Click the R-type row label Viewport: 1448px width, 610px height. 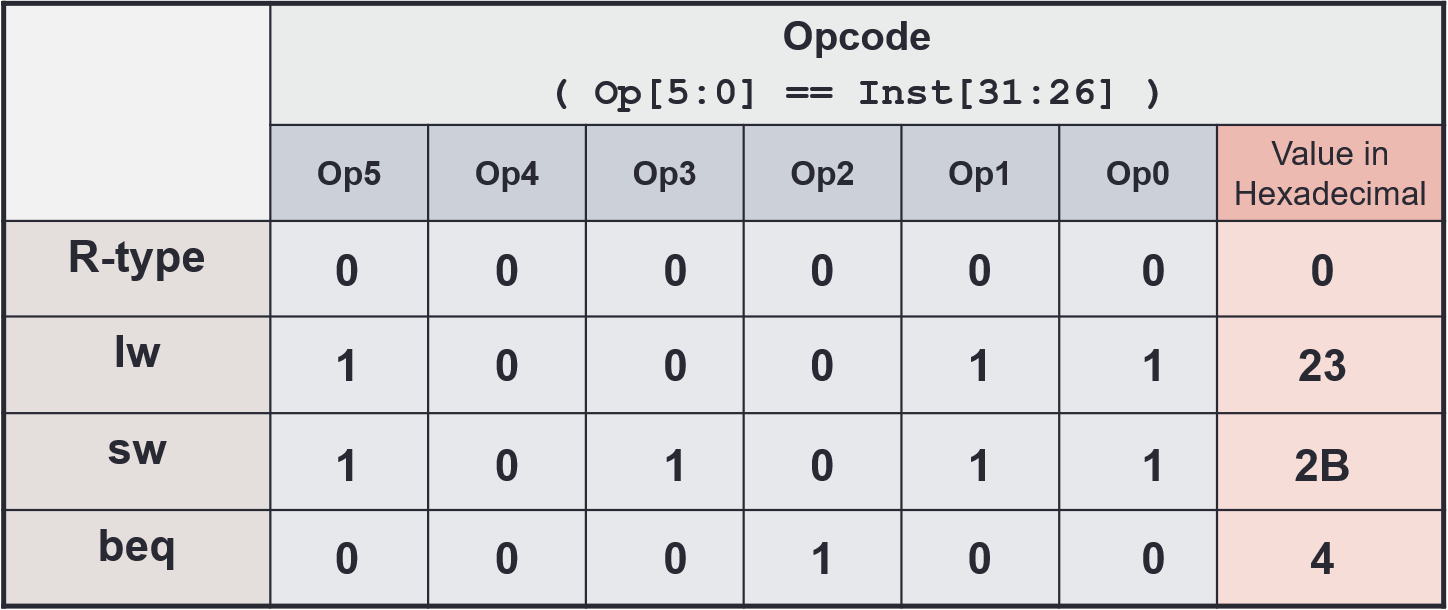136,258
